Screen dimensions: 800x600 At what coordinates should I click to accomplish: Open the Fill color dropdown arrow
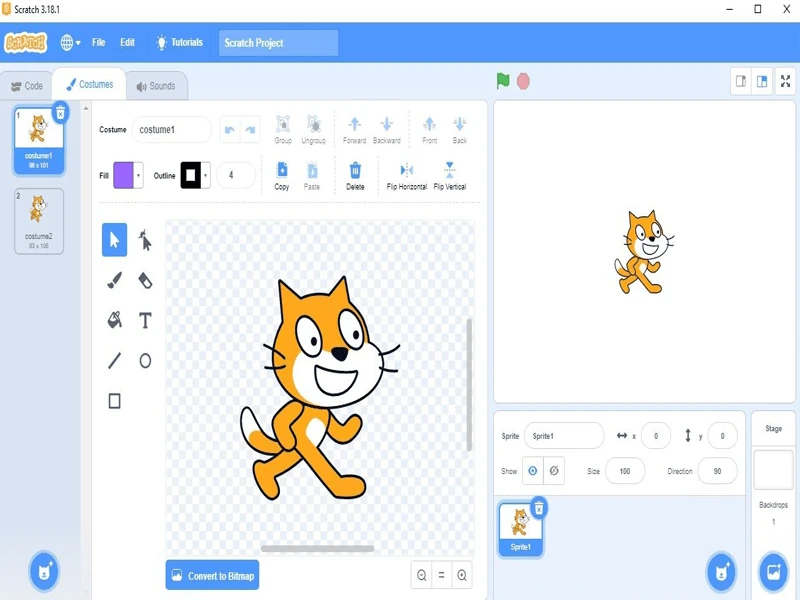138,176
